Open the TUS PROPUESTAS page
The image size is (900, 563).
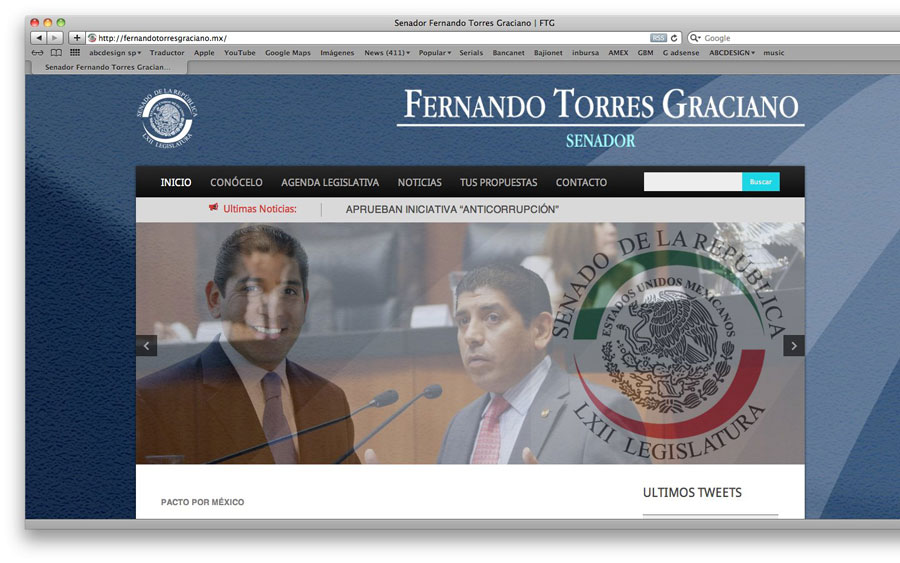[498, 183]
